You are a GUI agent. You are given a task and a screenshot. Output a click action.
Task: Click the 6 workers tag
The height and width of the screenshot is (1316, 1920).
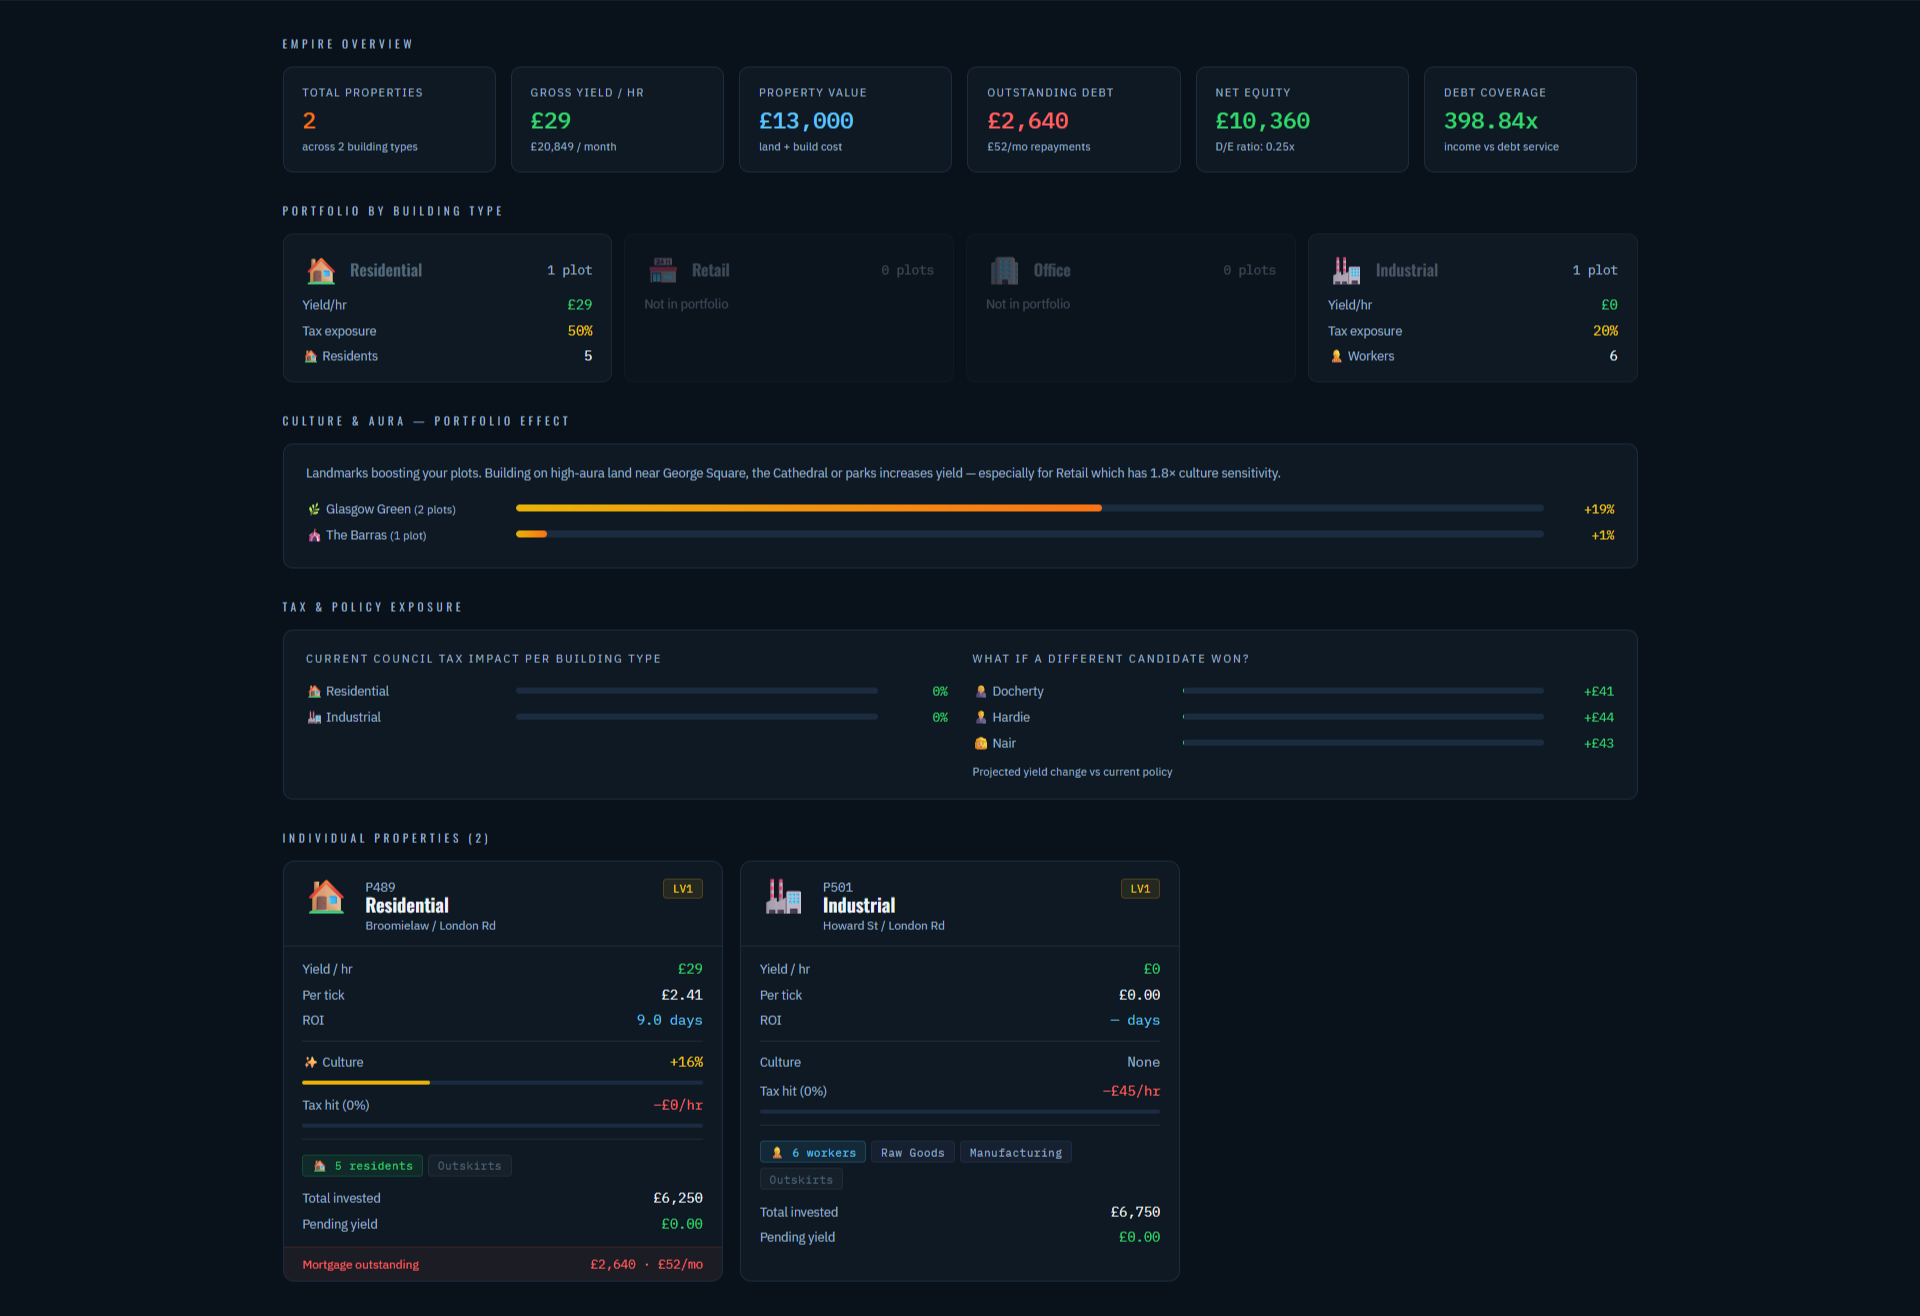point(812,1153)
